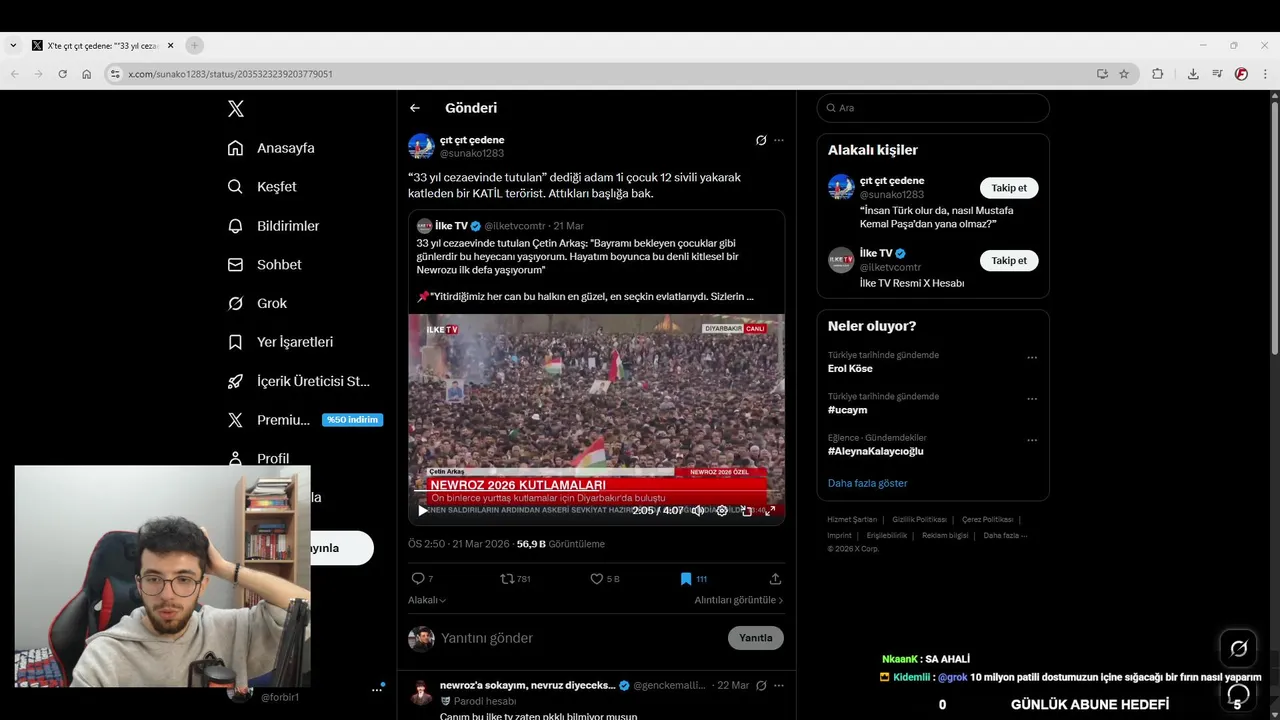
Task: Open browser downloads
Action: pyautogui.click(x=1193, y=74)
